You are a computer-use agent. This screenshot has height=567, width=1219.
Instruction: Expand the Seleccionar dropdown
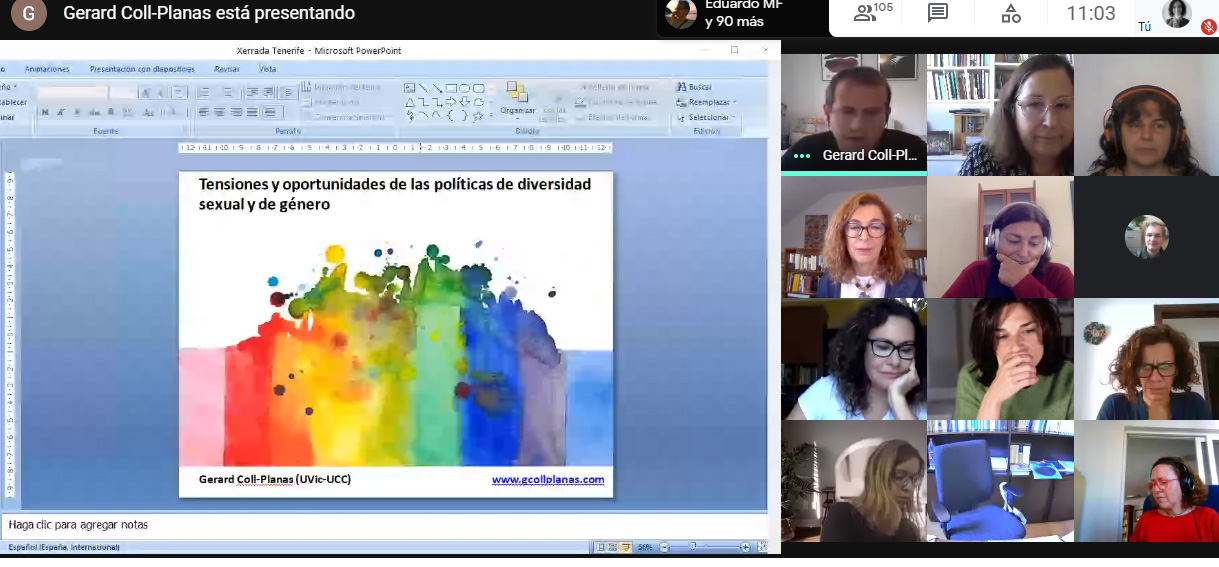(735, 117)
